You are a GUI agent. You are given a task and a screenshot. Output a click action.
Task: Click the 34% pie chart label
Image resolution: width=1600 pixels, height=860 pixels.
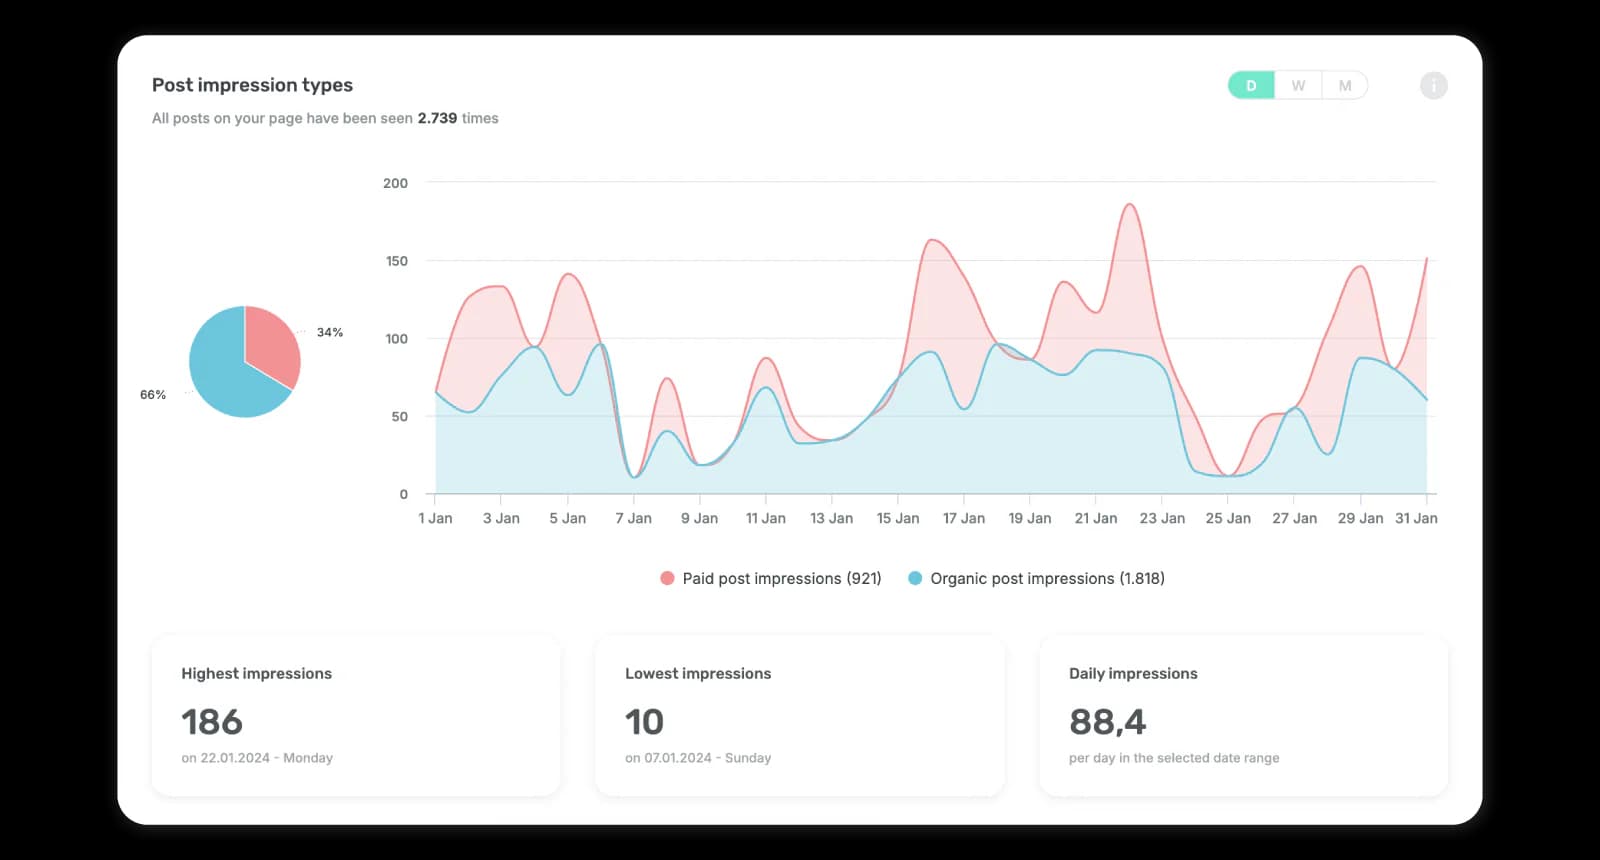[x=330, y=332]
